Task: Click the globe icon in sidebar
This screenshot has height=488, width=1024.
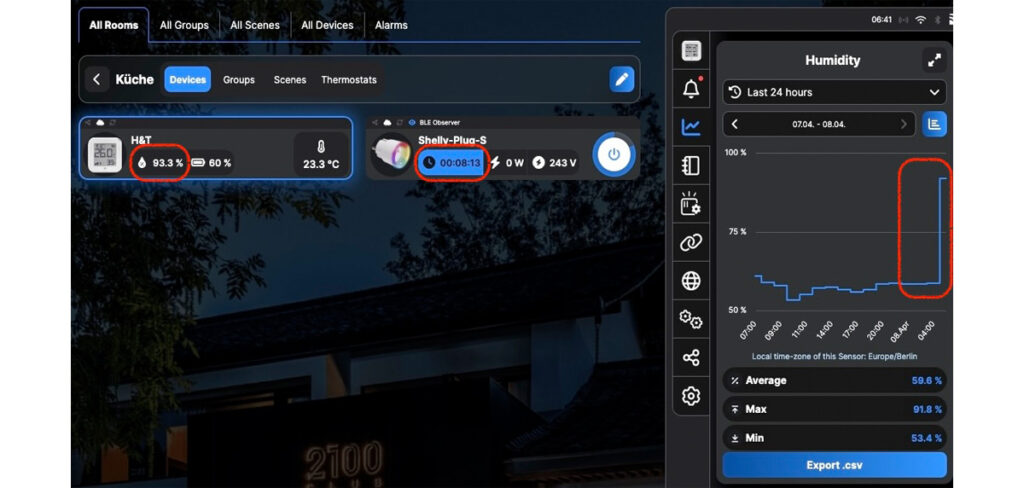Action: coord(691,281)
